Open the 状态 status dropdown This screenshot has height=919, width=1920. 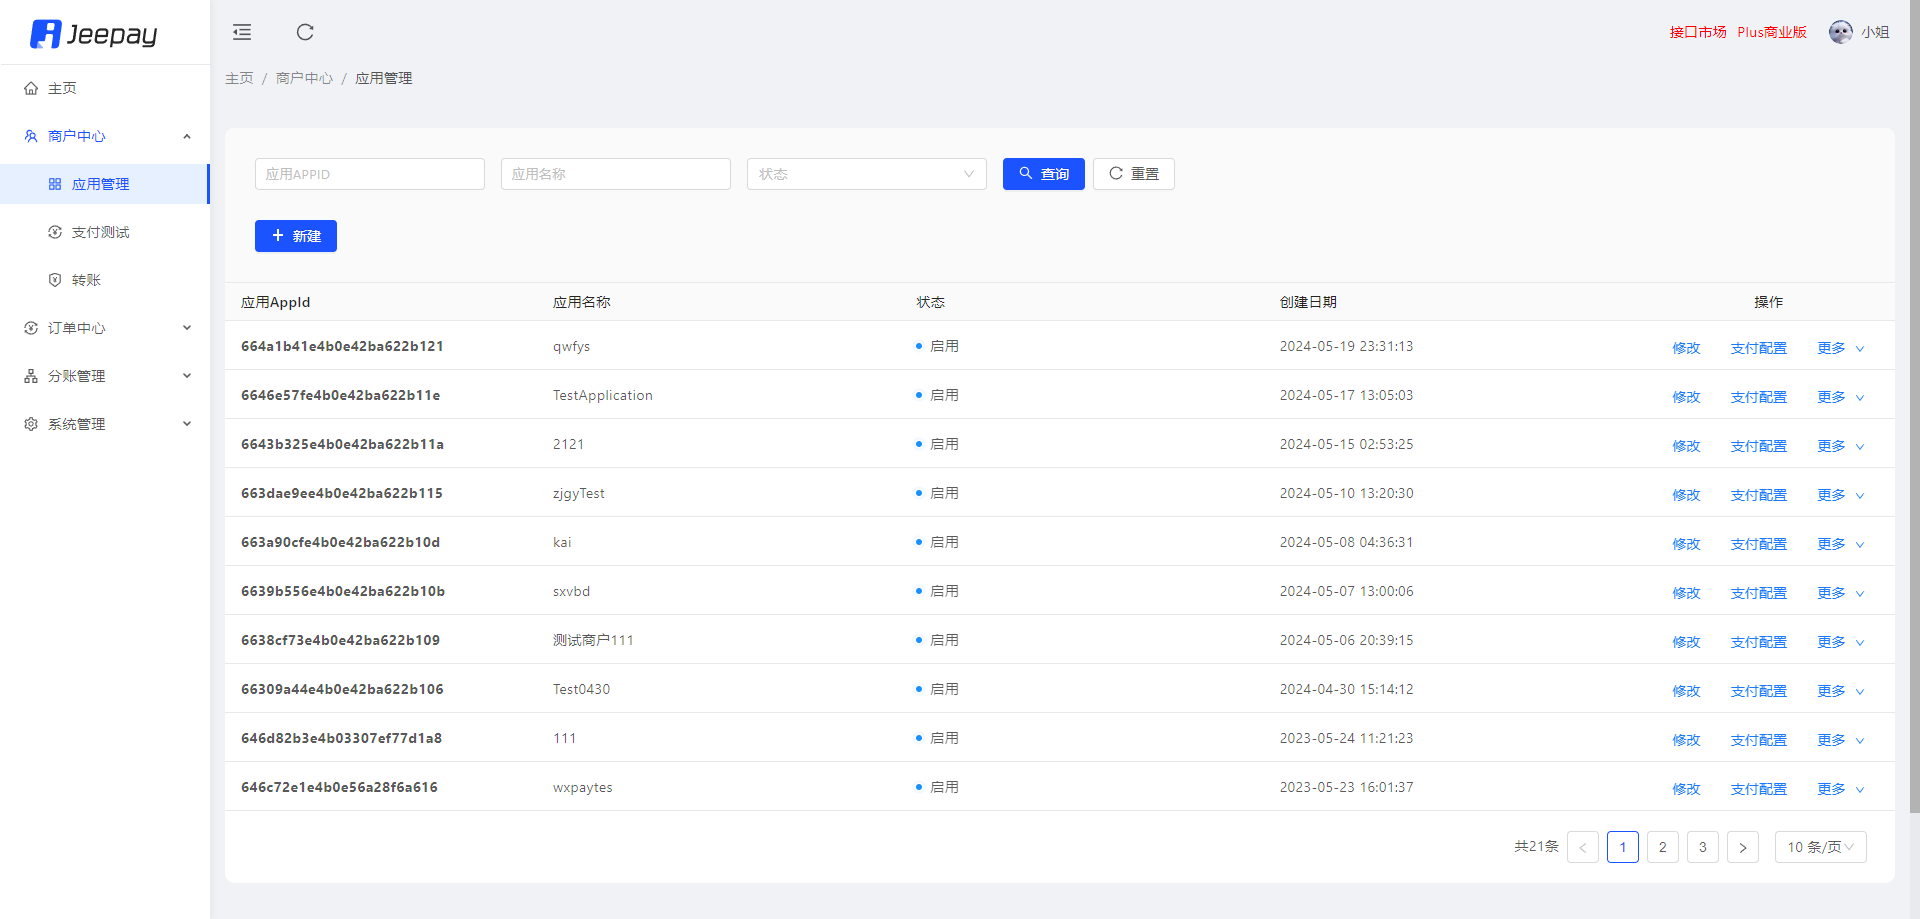(866, 174)
